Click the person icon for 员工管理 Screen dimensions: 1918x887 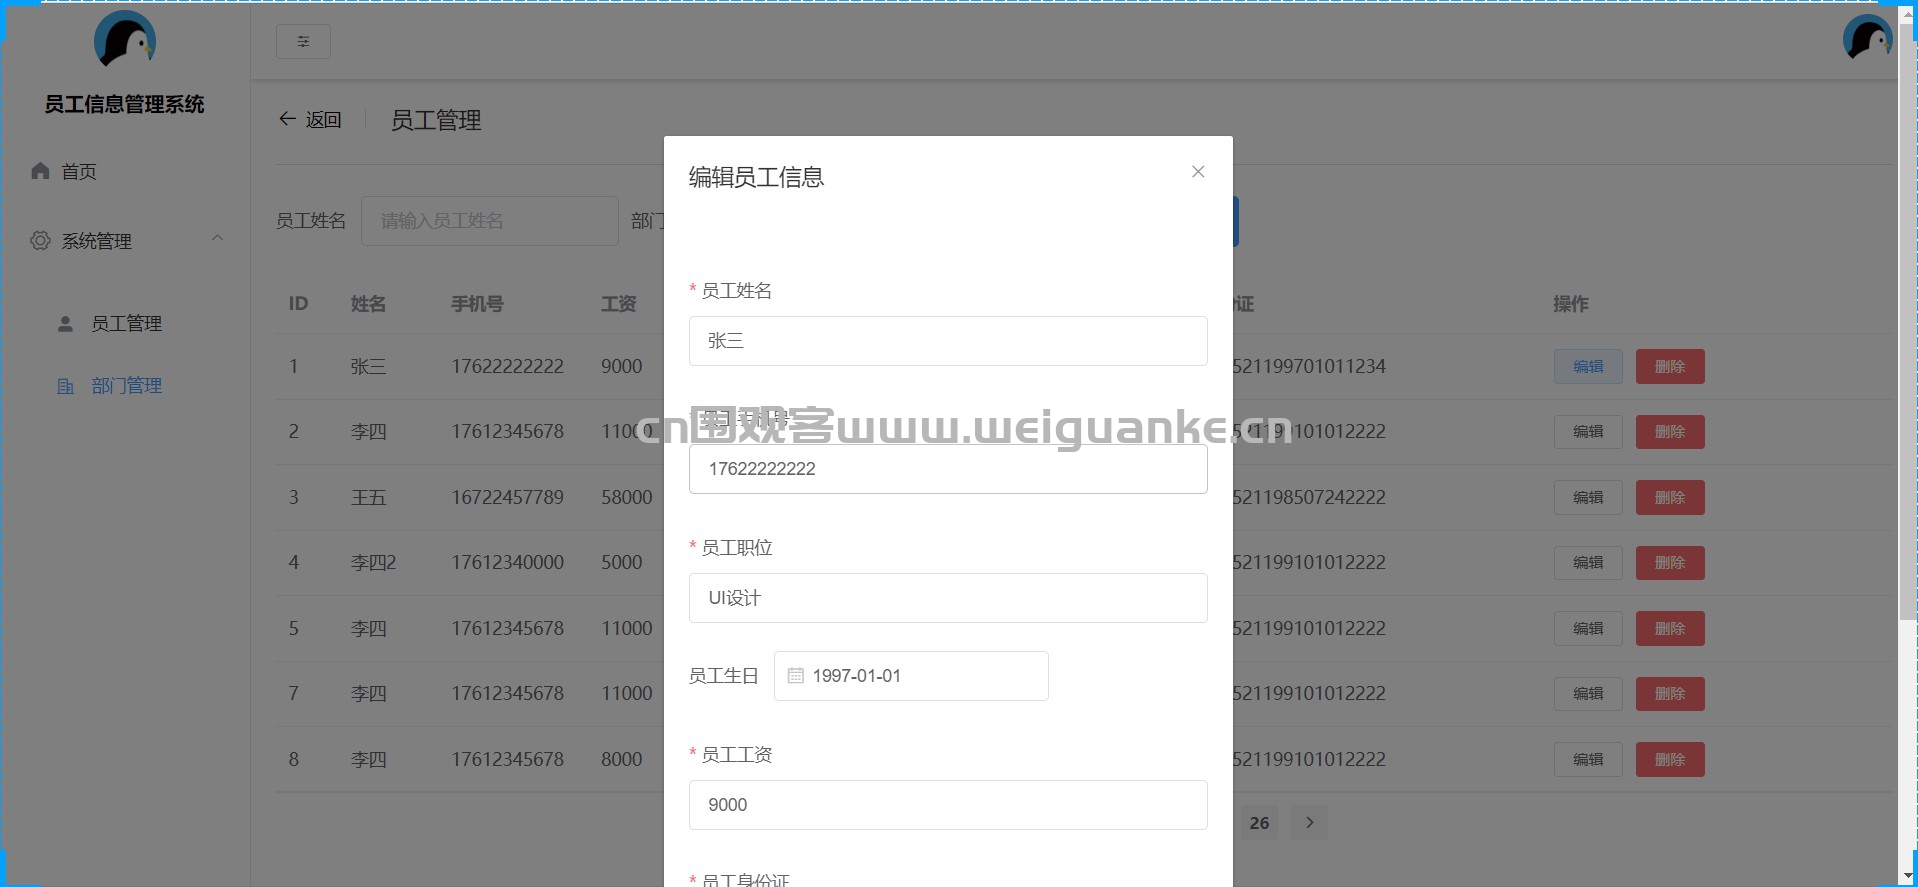click(x=66, y=324)
